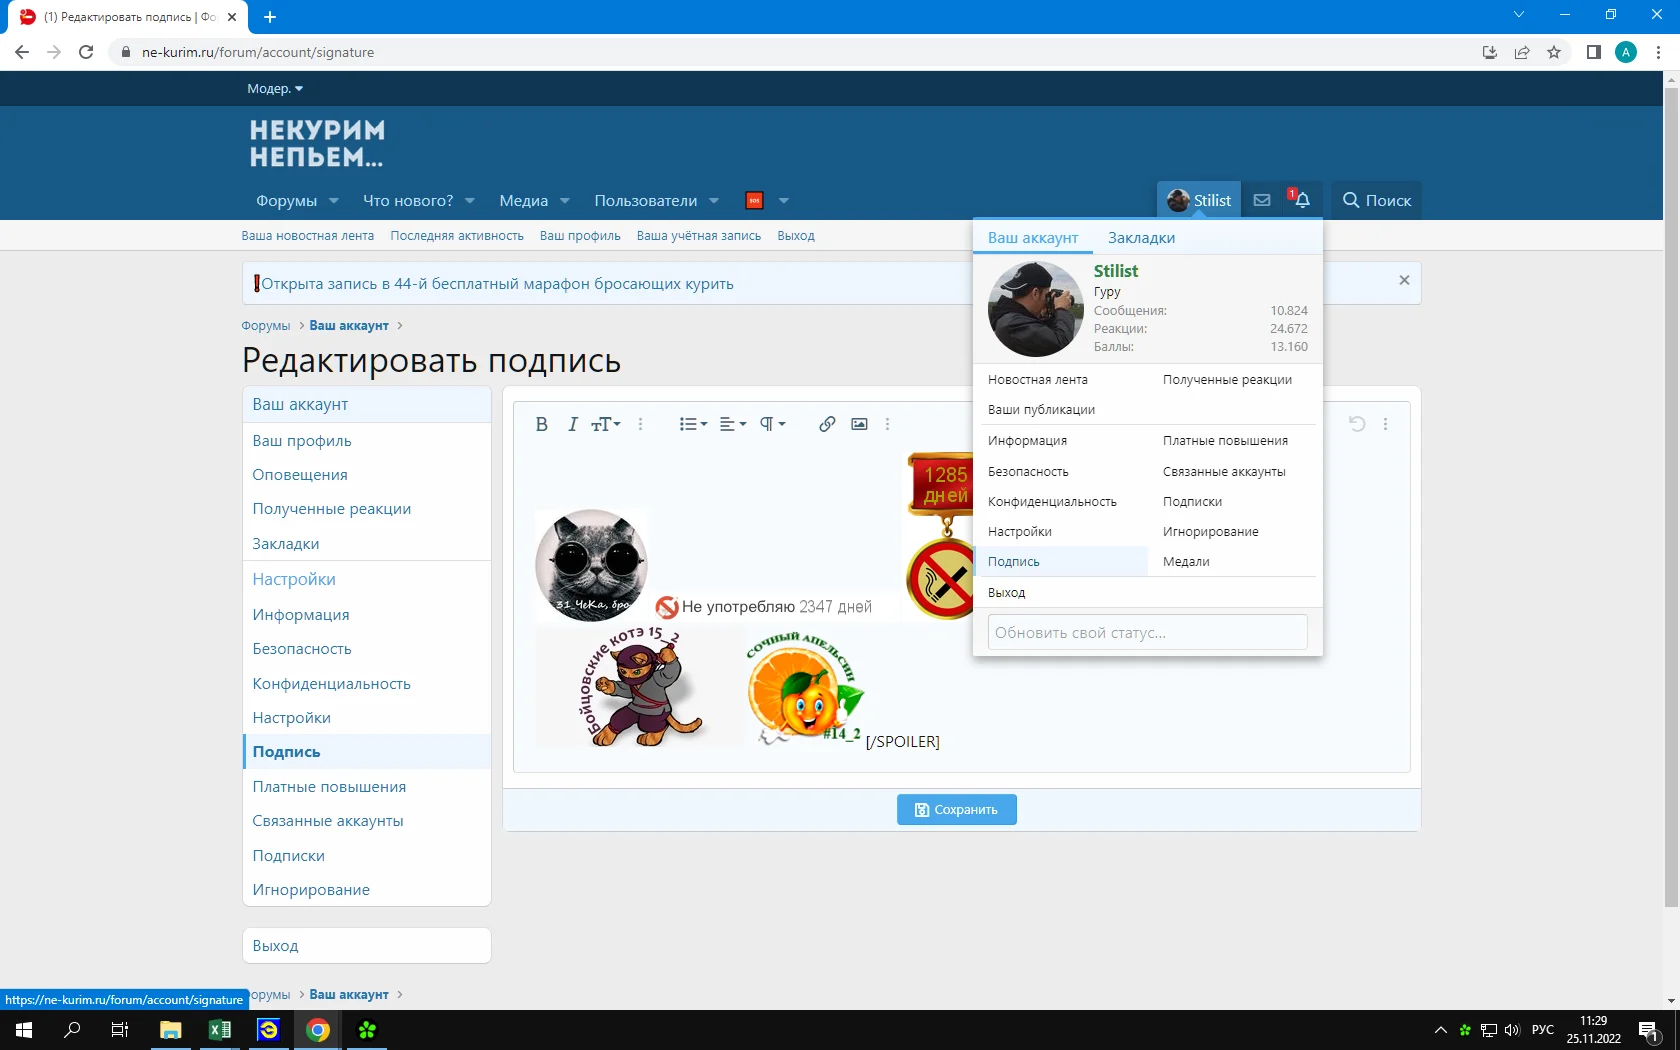The height and width of the screenshot is (1050, 1680).
Task: Select the Ваш аккаунт tab in popup
Action: pos(1033,238)
